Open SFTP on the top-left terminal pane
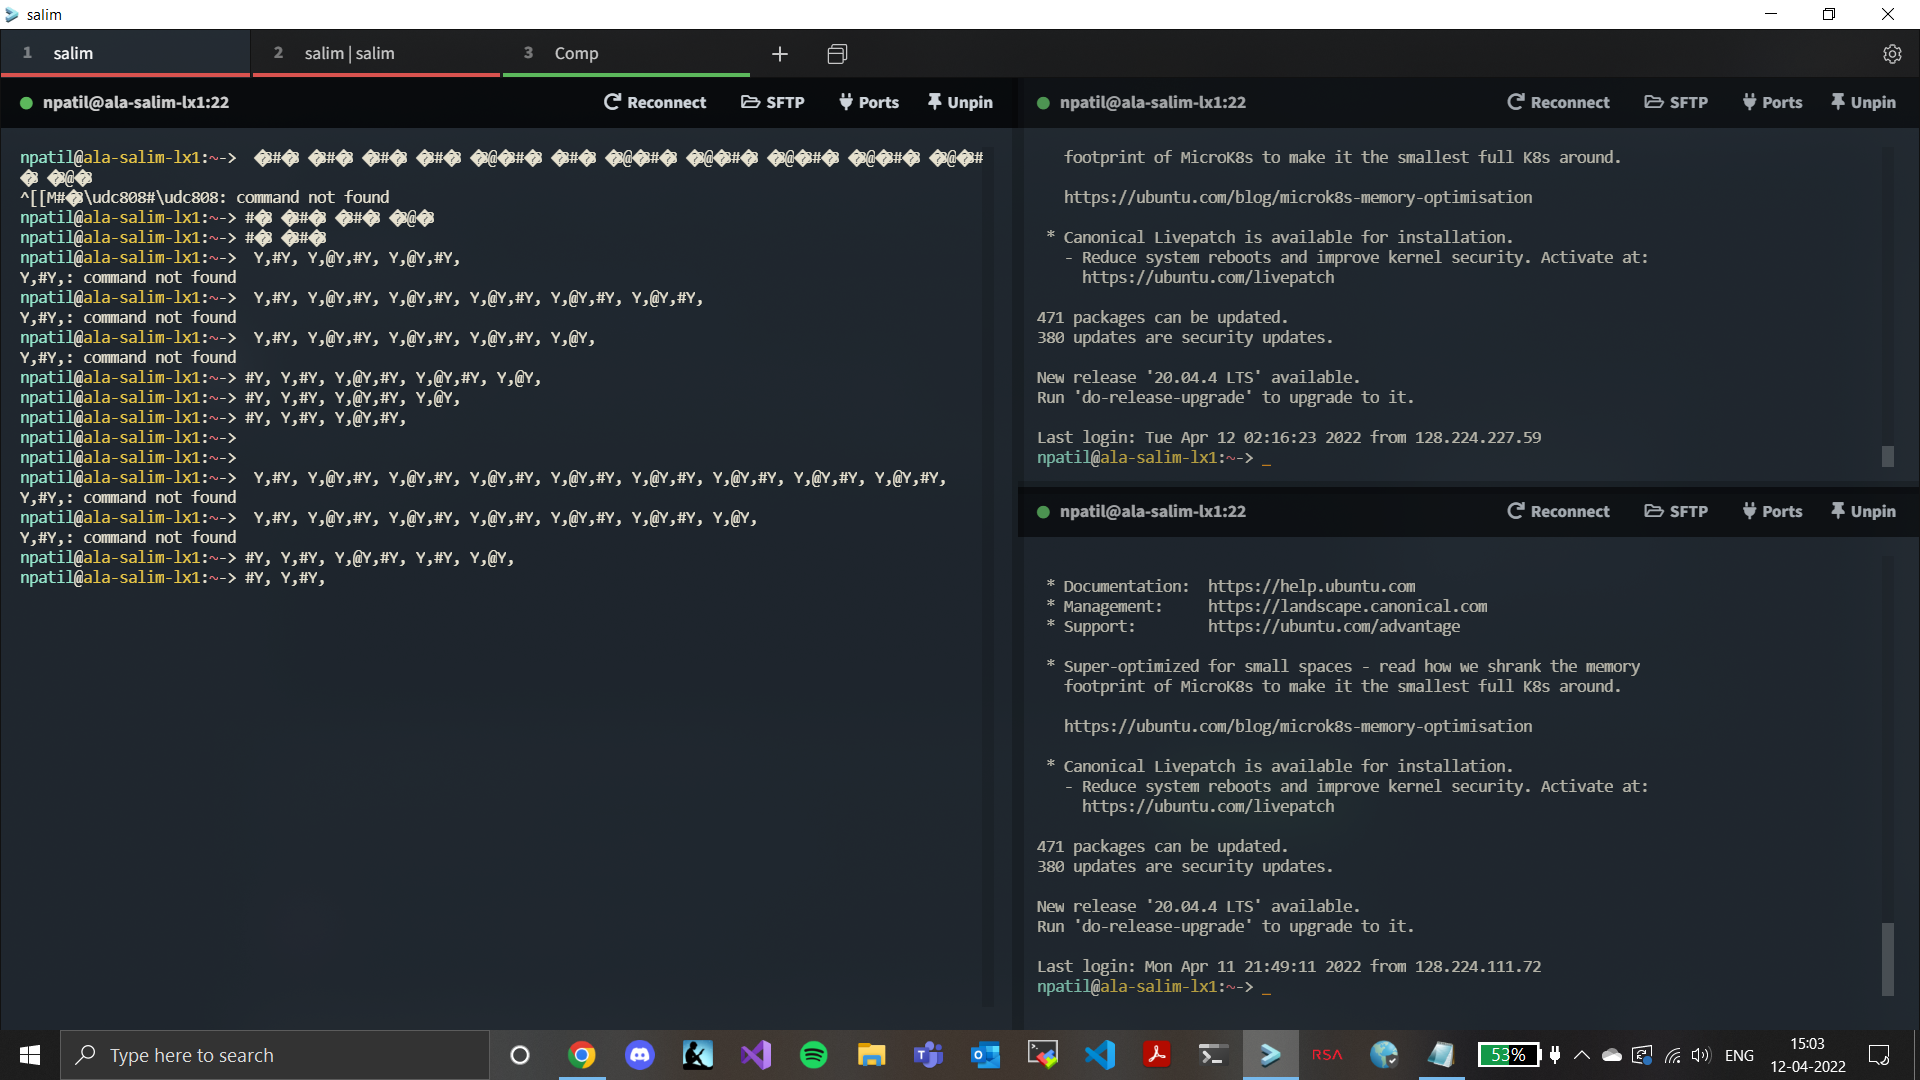The width and height of the screenshot is (1920, 1080). click(x=772, y=102)
